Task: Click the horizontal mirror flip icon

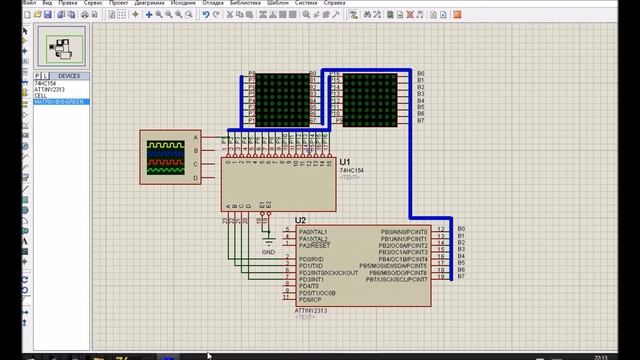Action: coord(25,312)
